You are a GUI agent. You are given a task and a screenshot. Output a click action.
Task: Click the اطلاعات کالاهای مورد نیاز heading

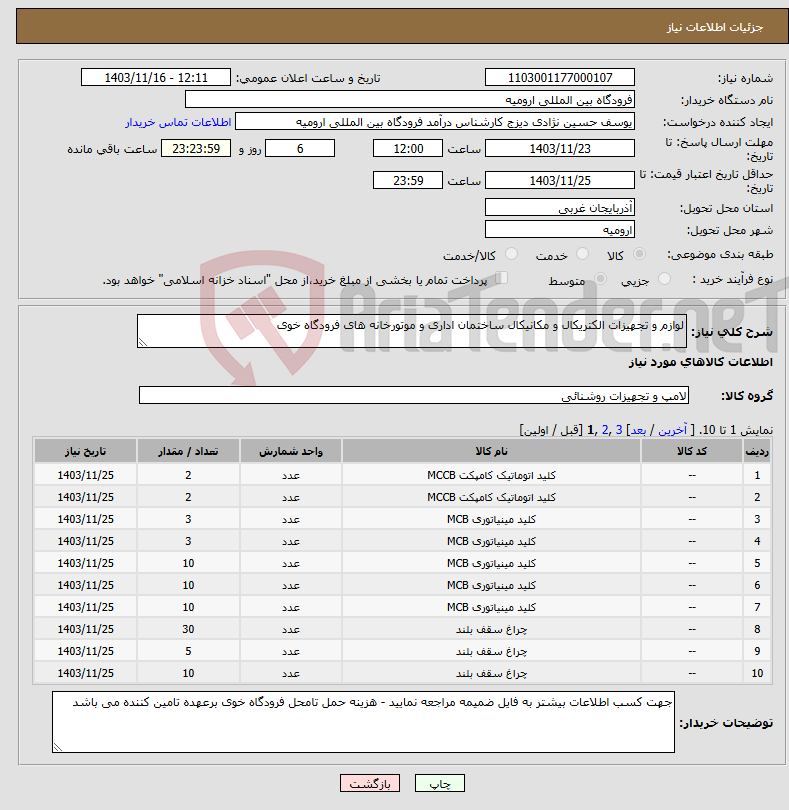click(701, 362)
